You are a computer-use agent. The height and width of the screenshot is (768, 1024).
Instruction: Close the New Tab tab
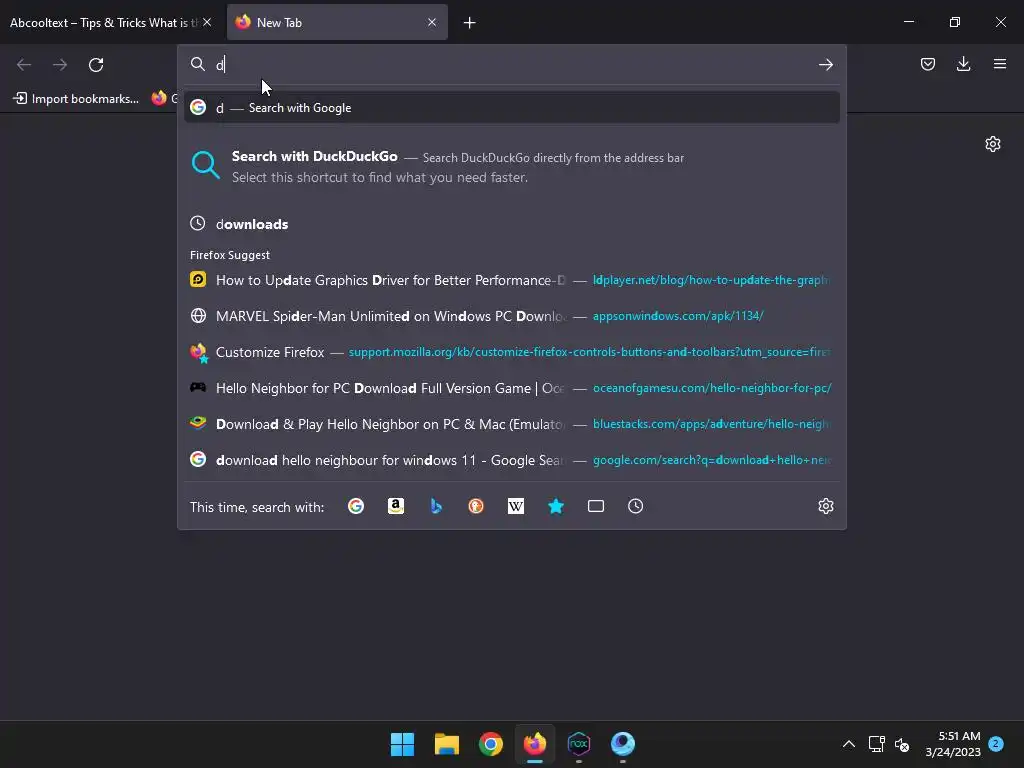click(x=432, y=22)
